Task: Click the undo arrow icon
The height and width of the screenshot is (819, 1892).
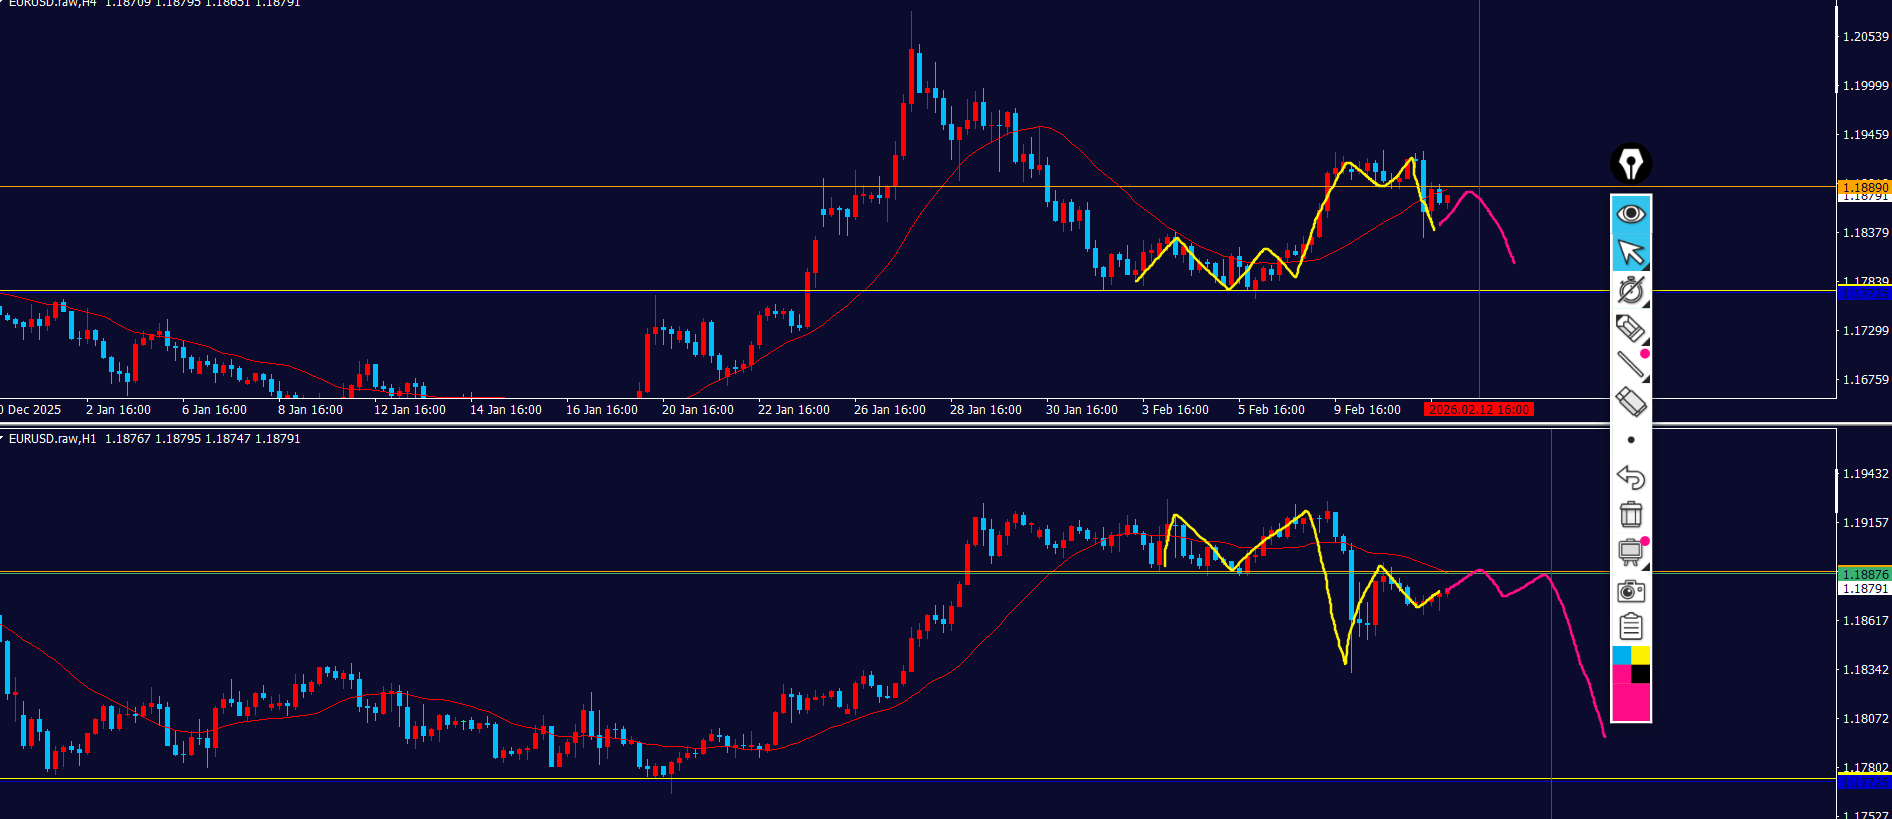Action: coord(1631,477)
